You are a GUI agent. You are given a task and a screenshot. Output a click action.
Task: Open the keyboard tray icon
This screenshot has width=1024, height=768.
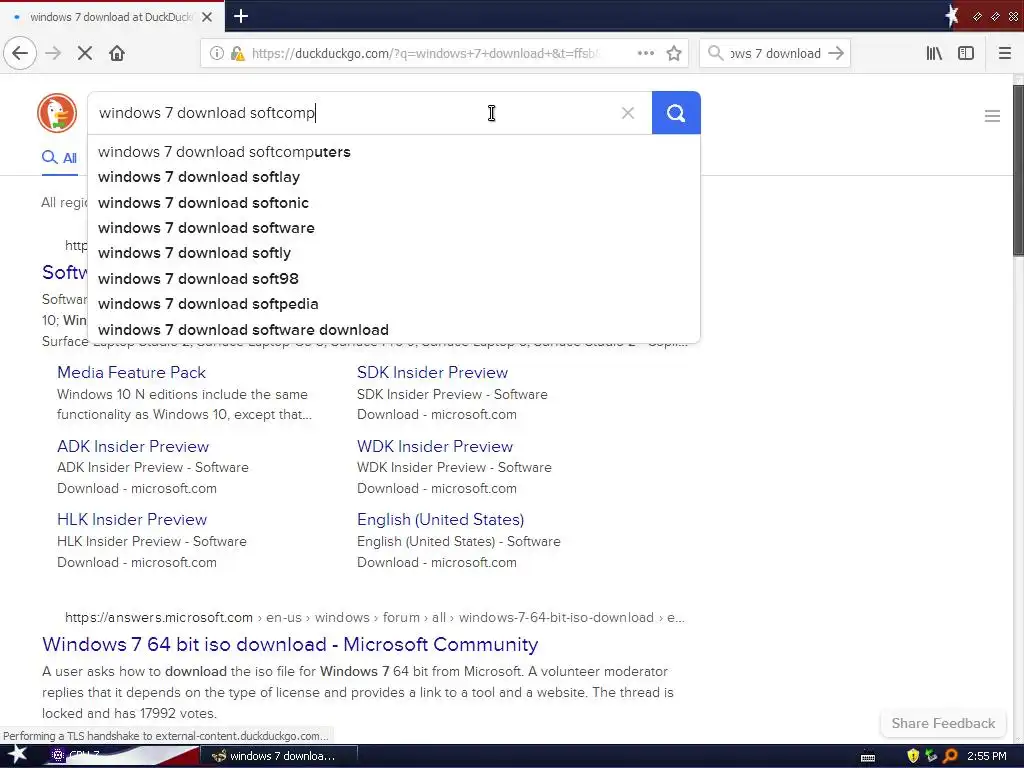pos(868,758)
